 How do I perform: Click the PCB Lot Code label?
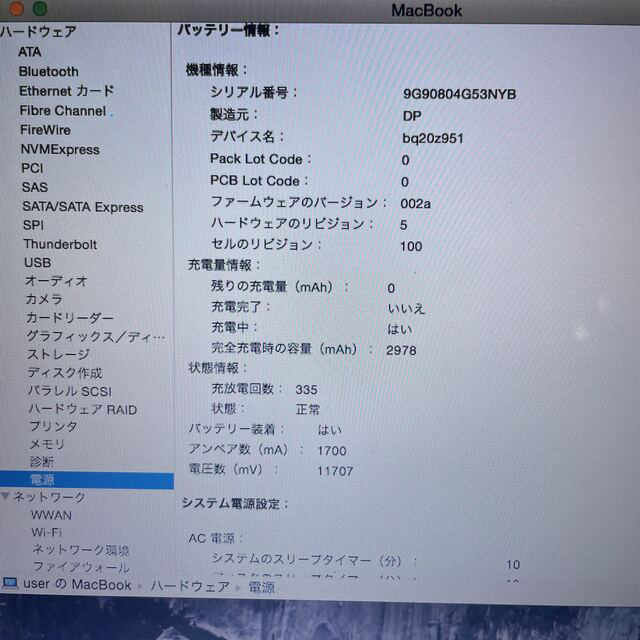click(x=259, y=181)
